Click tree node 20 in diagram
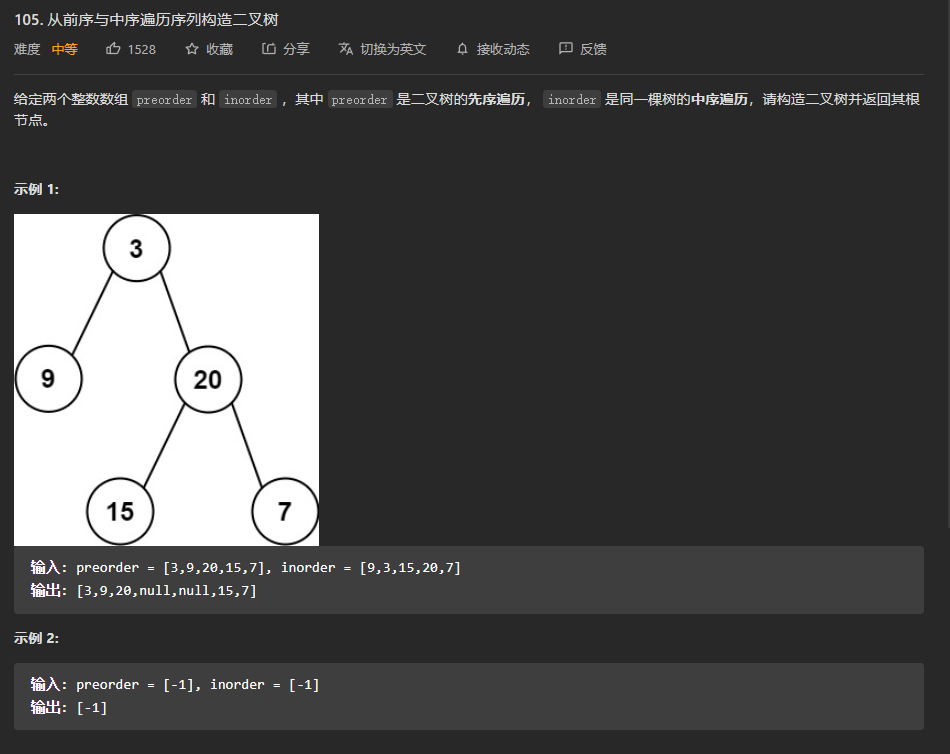 click(208, 379)
